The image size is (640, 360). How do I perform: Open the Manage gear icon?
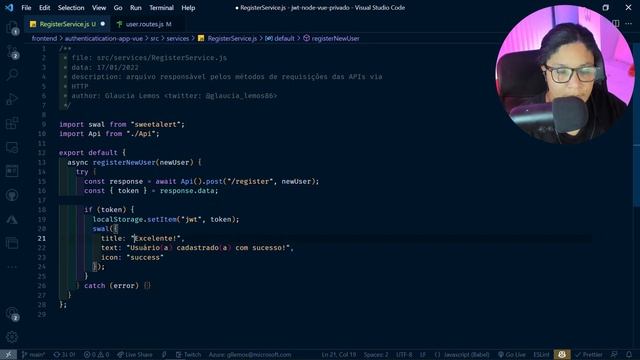tap(12, 337)
